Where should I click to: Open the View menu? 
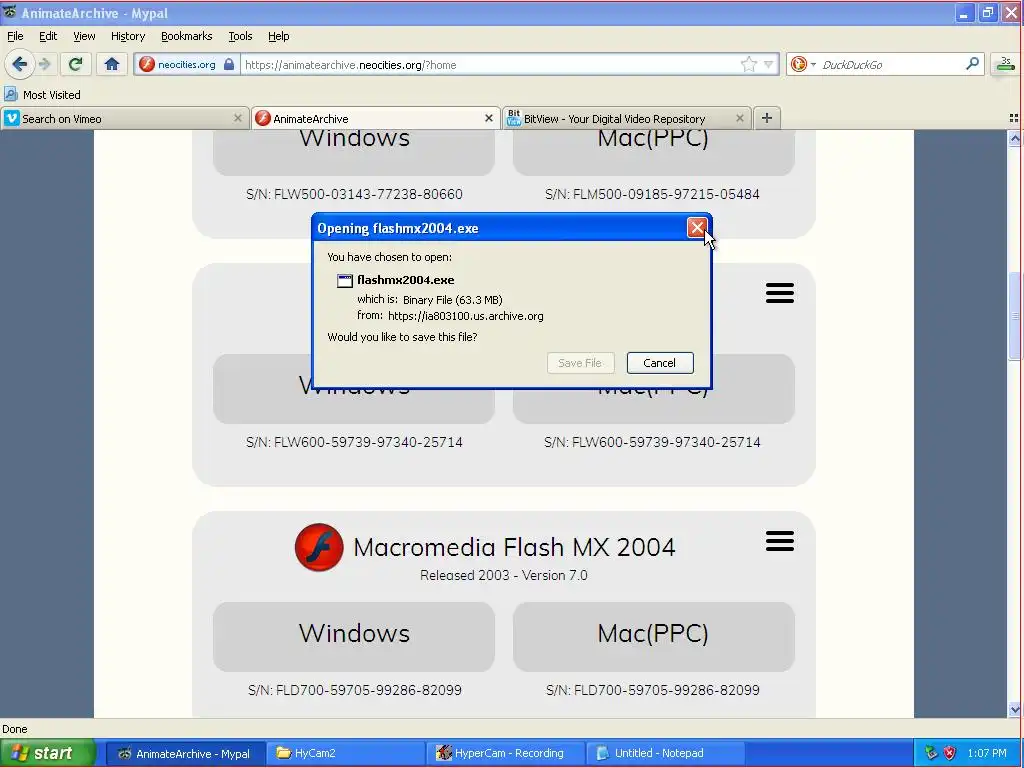click(84, 36)
